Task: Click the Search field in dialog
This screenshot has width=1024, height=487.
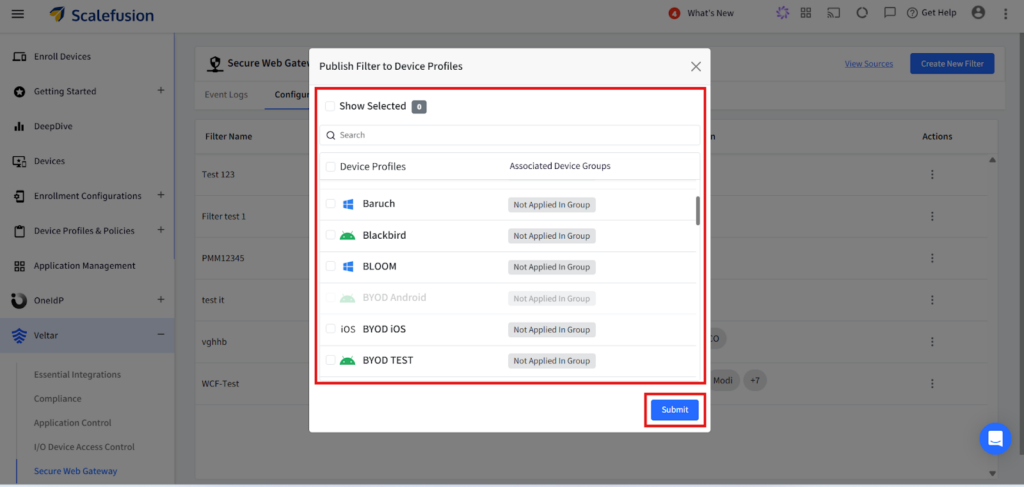Action: click(x=509, y=135)
